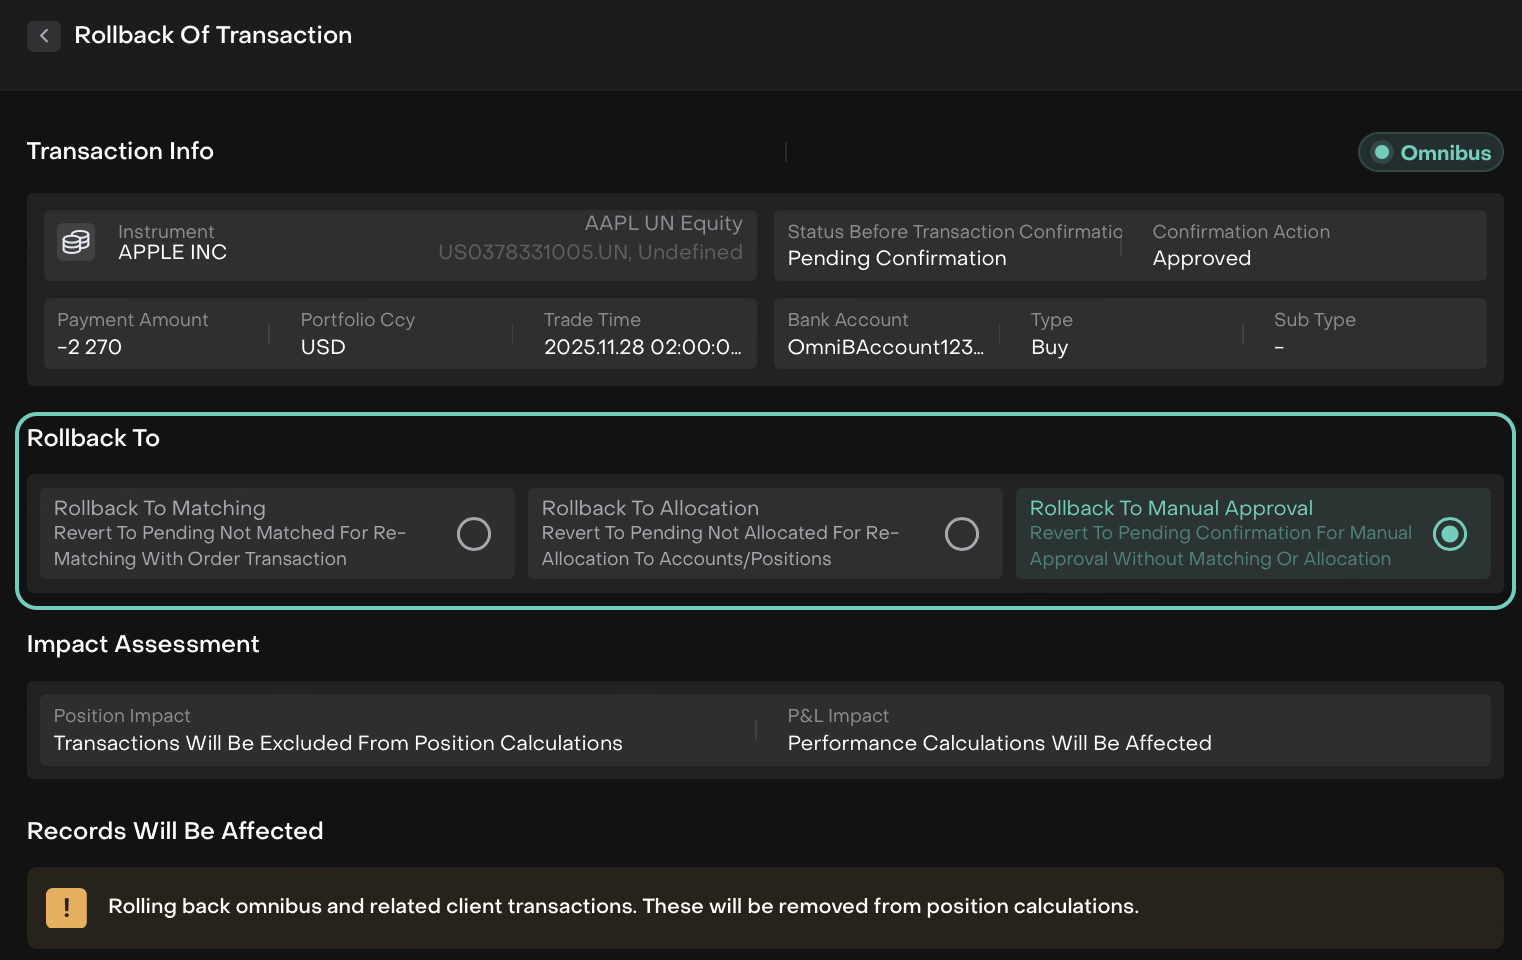Click the back arrow button
1522x960 pixels.
(43, 36)
